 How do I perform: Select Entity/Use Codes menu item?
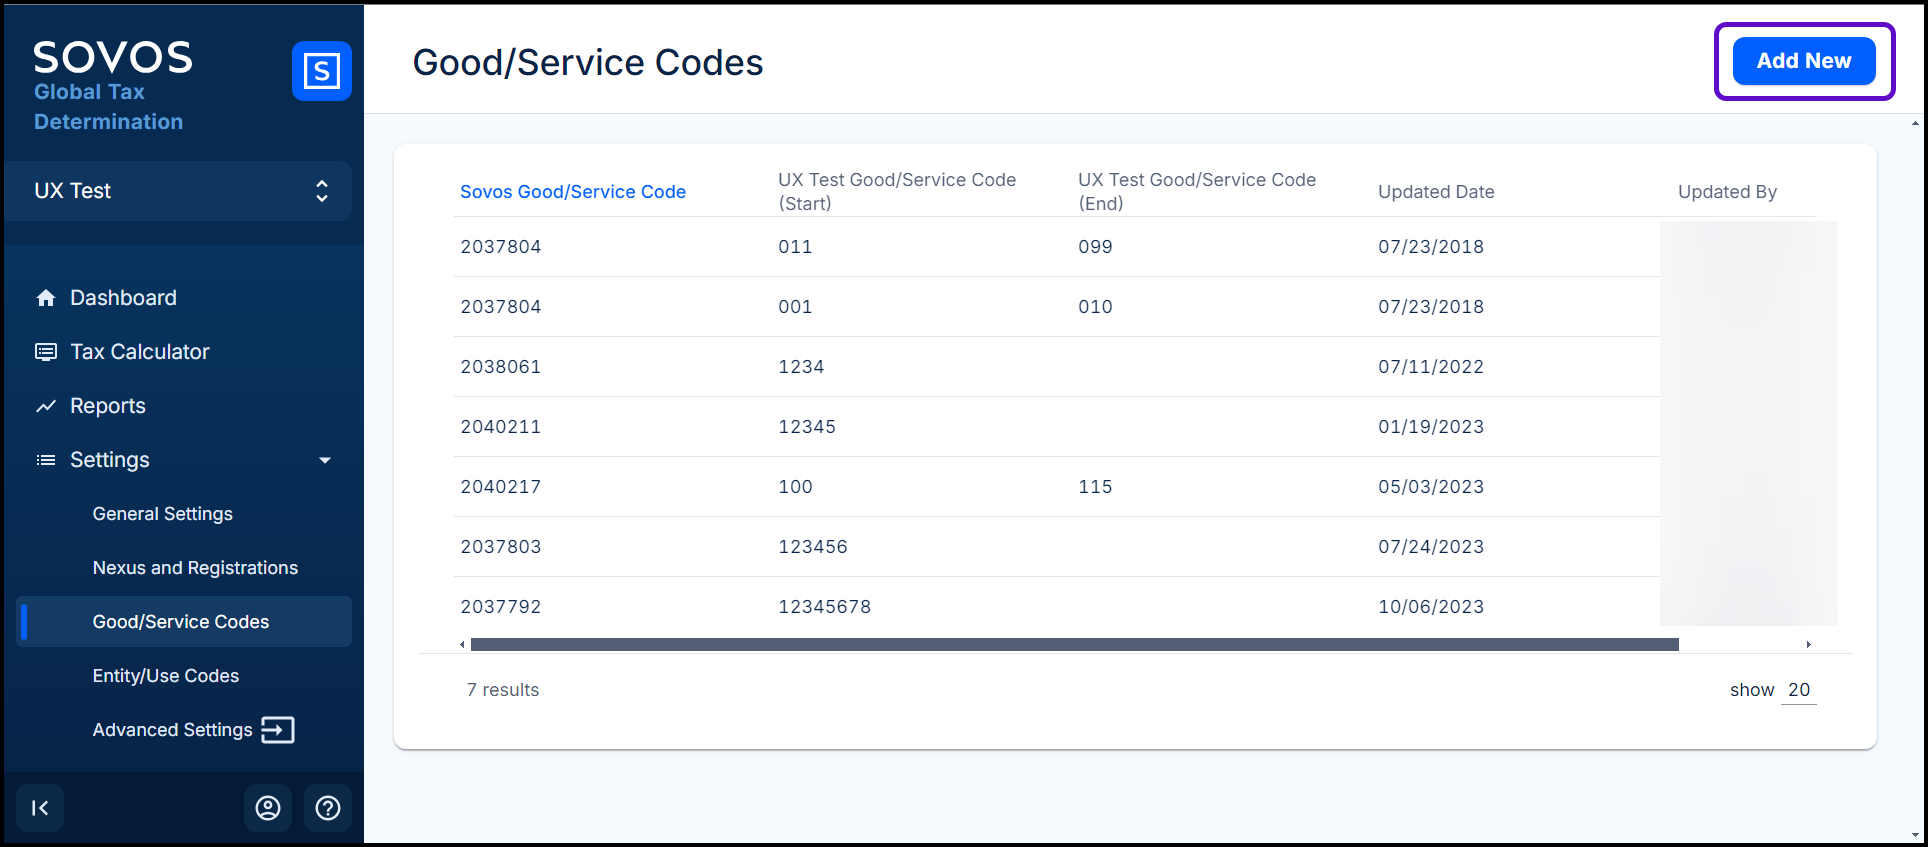tap(166, 676)
